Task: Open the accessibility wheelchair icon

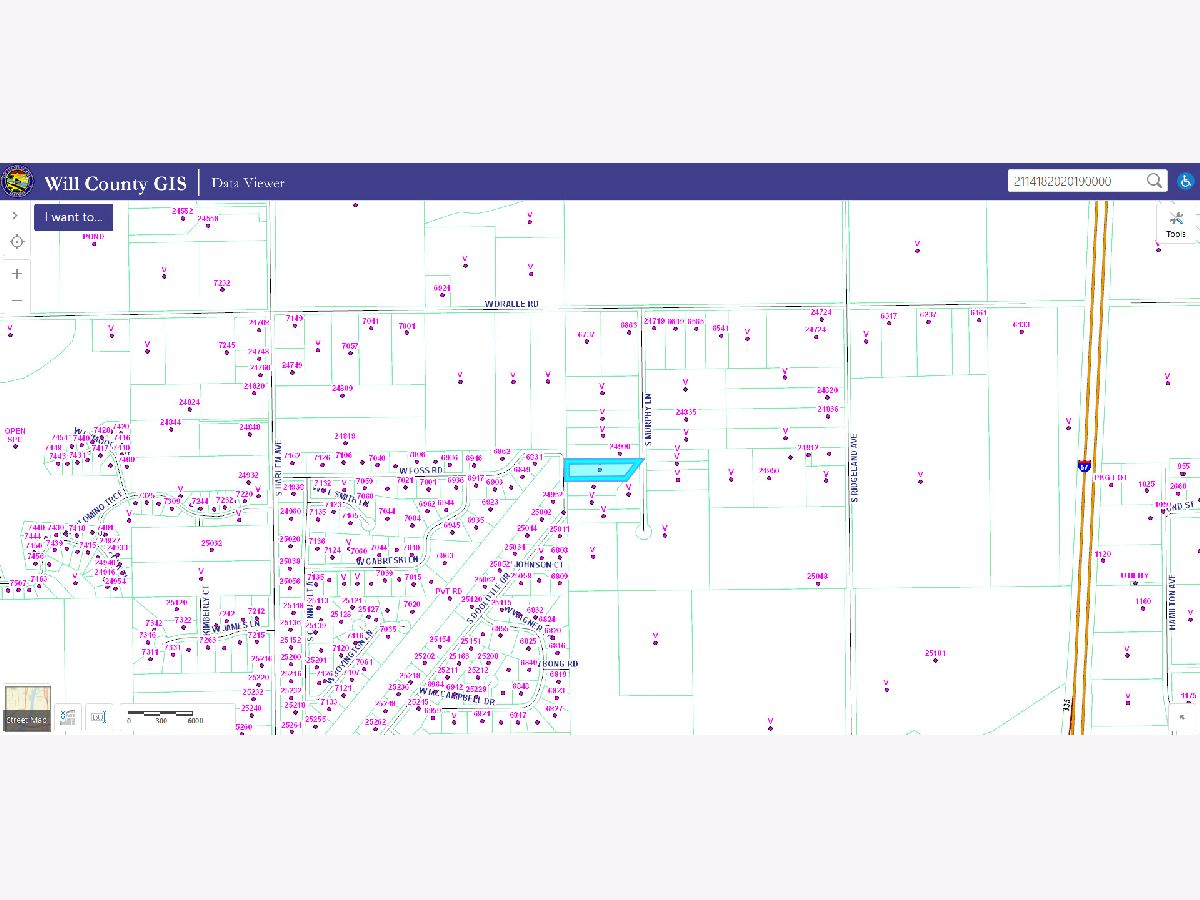Action: [1184, 181]
